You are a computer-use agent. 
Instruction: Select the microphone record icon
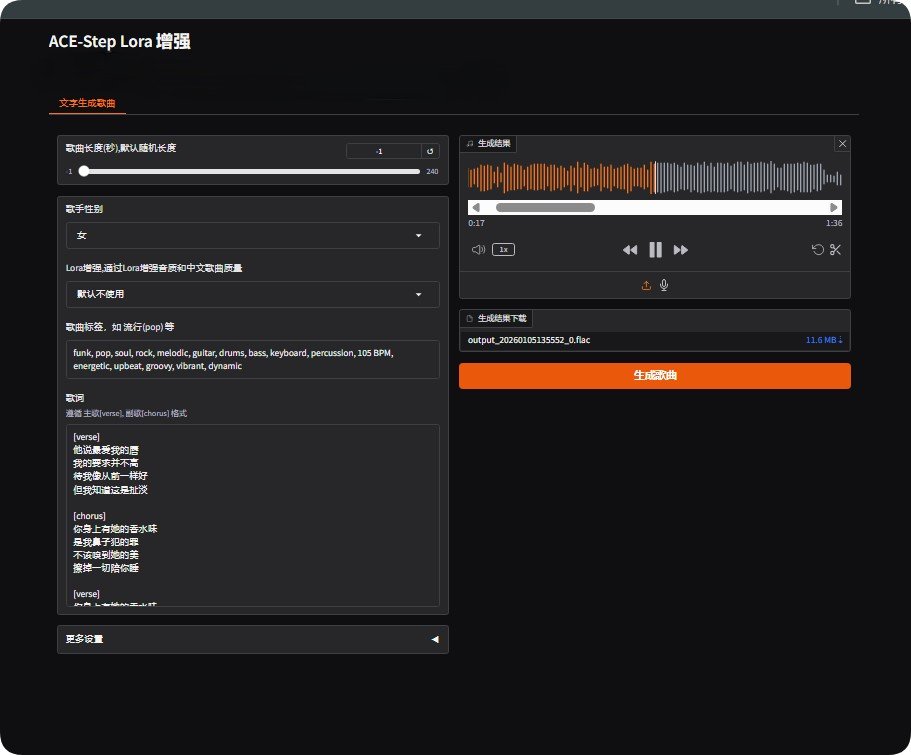[664, 285]
